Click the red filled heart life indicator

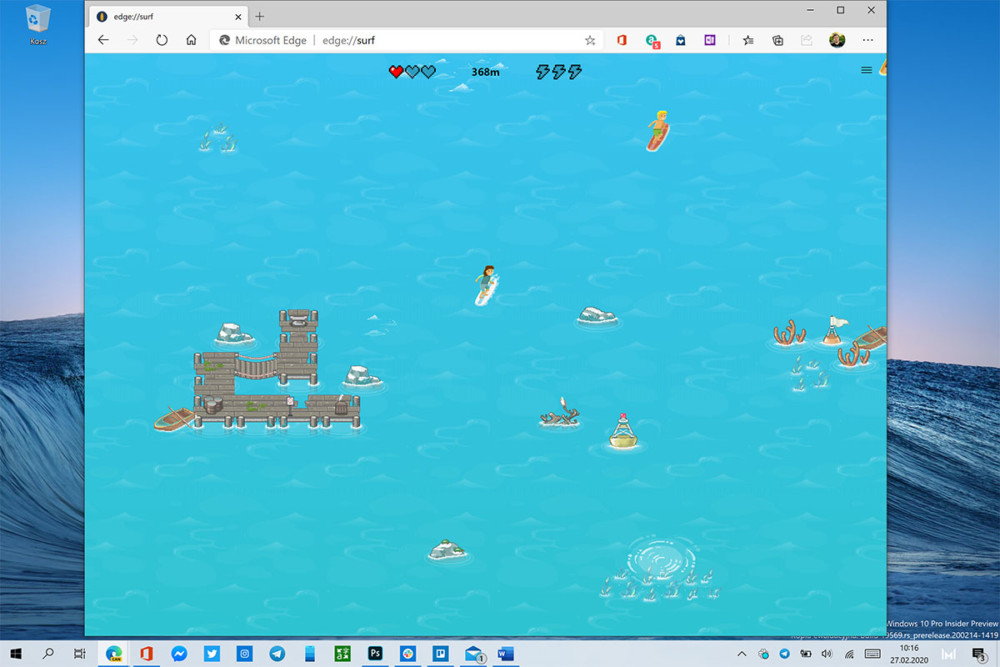pos(395,71)
